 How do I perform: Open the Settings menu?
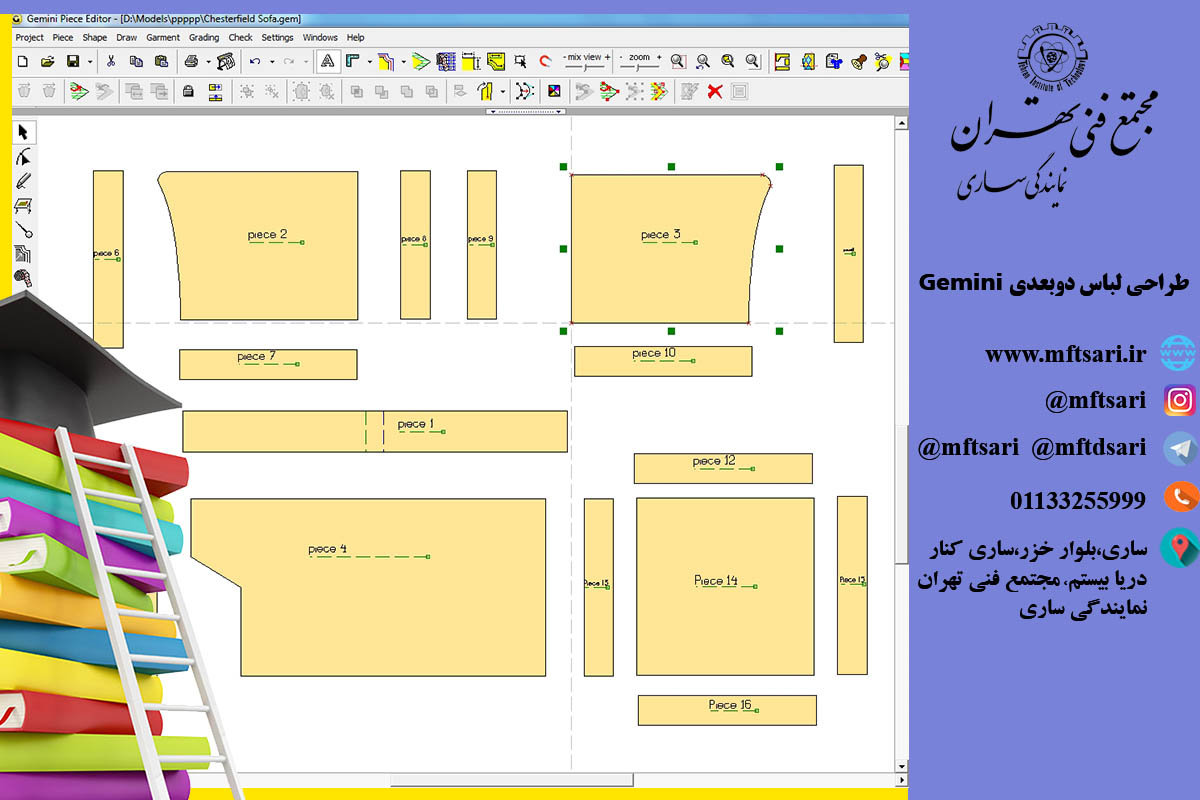tap(277, 37)
